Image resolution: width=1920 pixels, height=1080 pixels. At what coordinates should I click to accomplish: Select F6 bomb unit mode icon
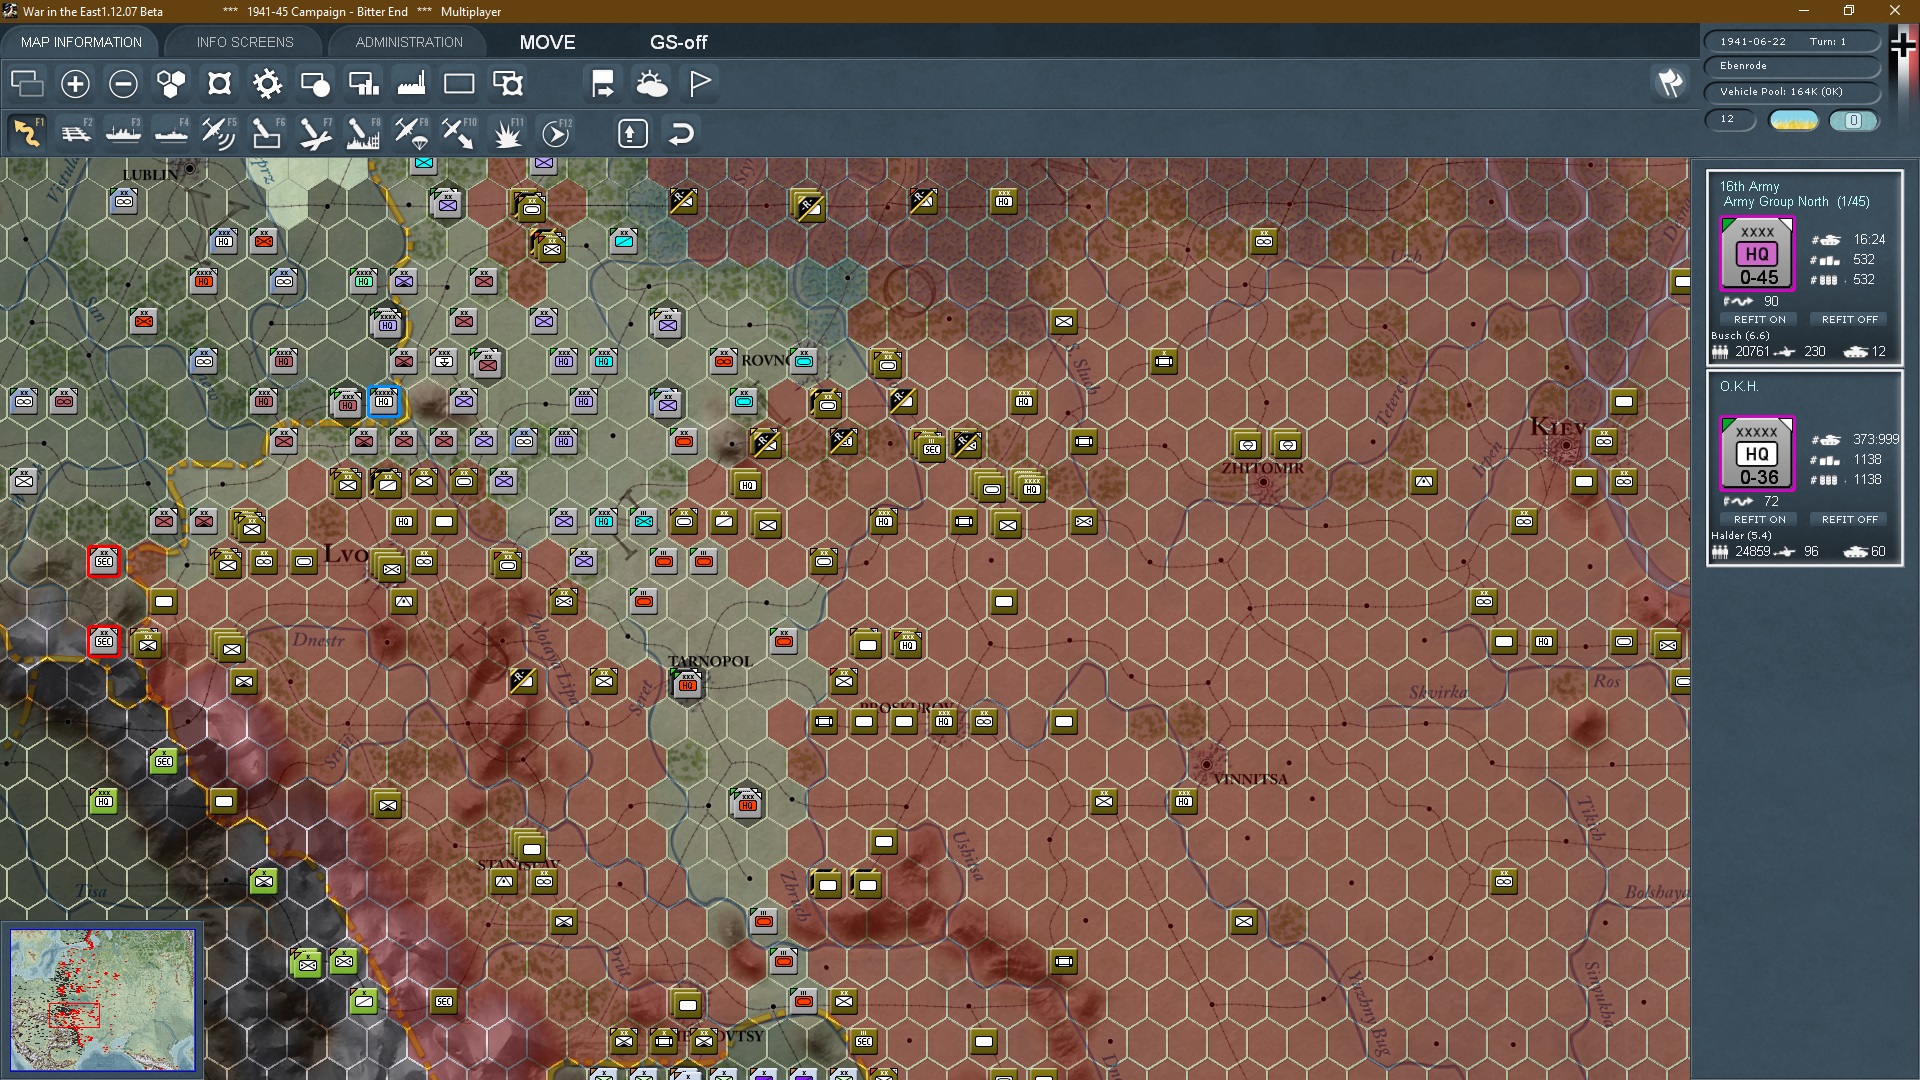267,133
